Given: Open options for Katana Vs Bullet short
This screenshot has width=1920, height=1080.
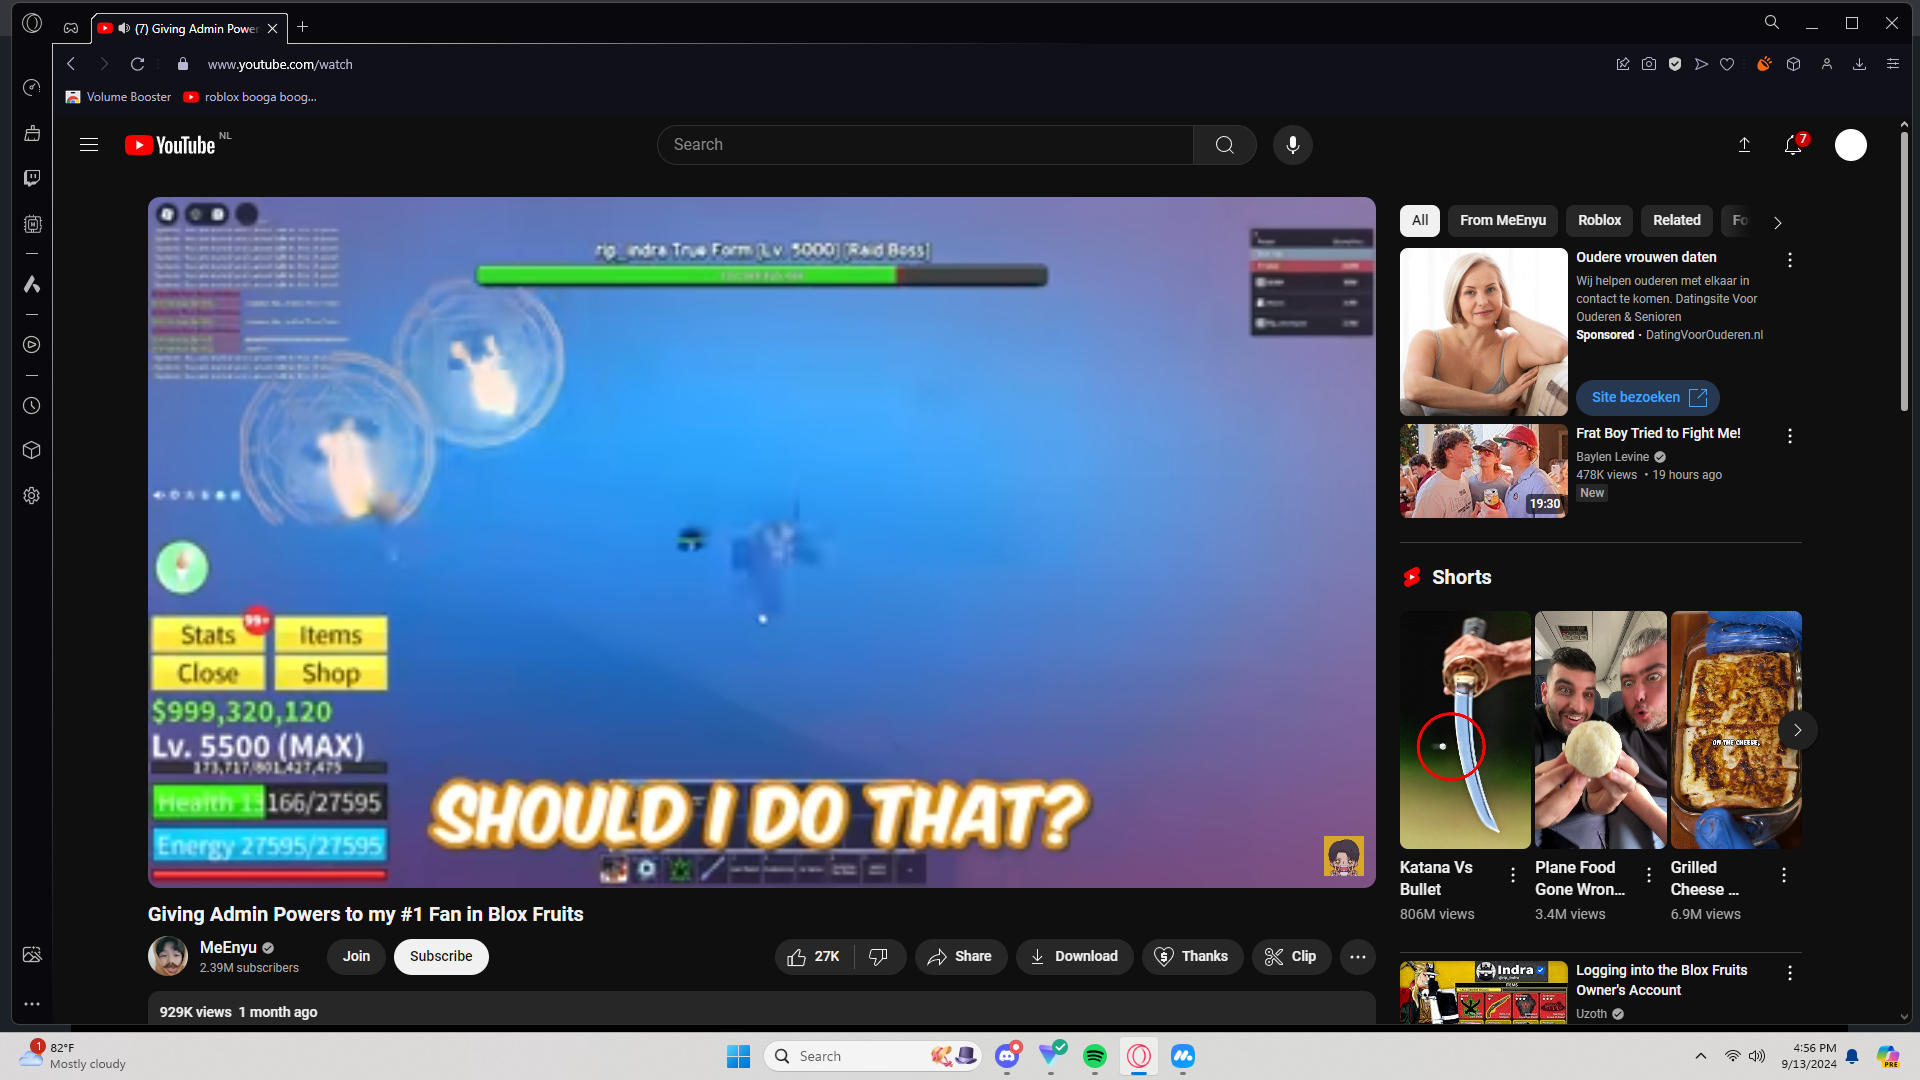Looking at the screenshot, I should click(x=1513, y=875).
